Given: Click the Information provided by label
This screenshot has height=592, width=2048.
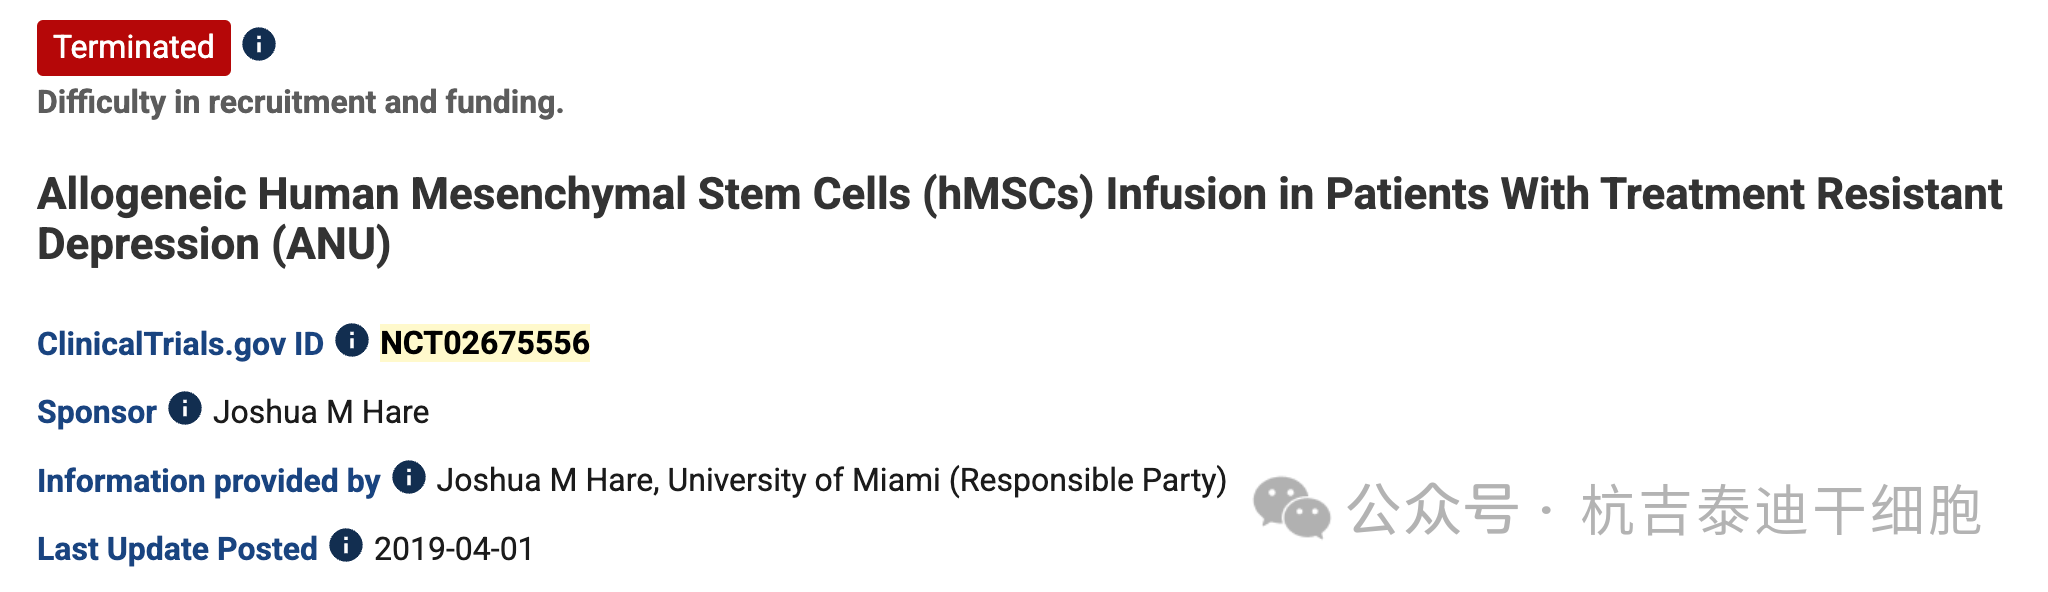Looking at the screenshot, I should tap(208, 481).
